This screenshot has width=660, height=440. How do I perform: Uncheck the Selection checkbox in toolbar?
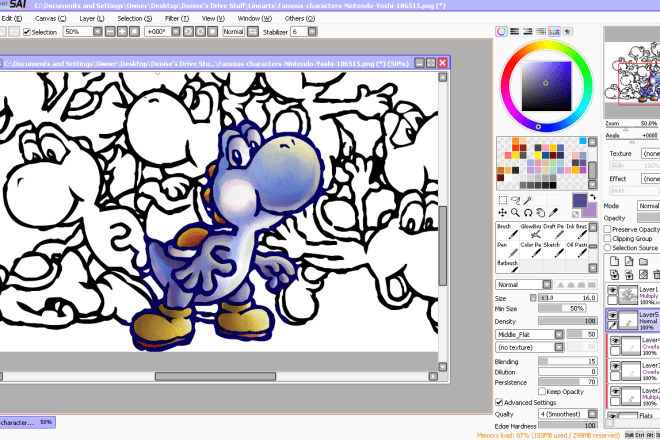coord(27,32)
